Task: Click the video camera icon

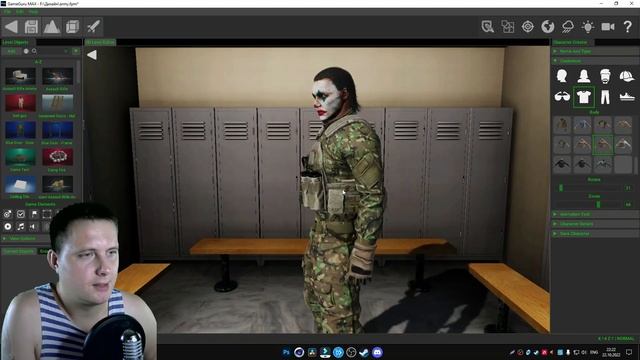Action: [608, 27]
